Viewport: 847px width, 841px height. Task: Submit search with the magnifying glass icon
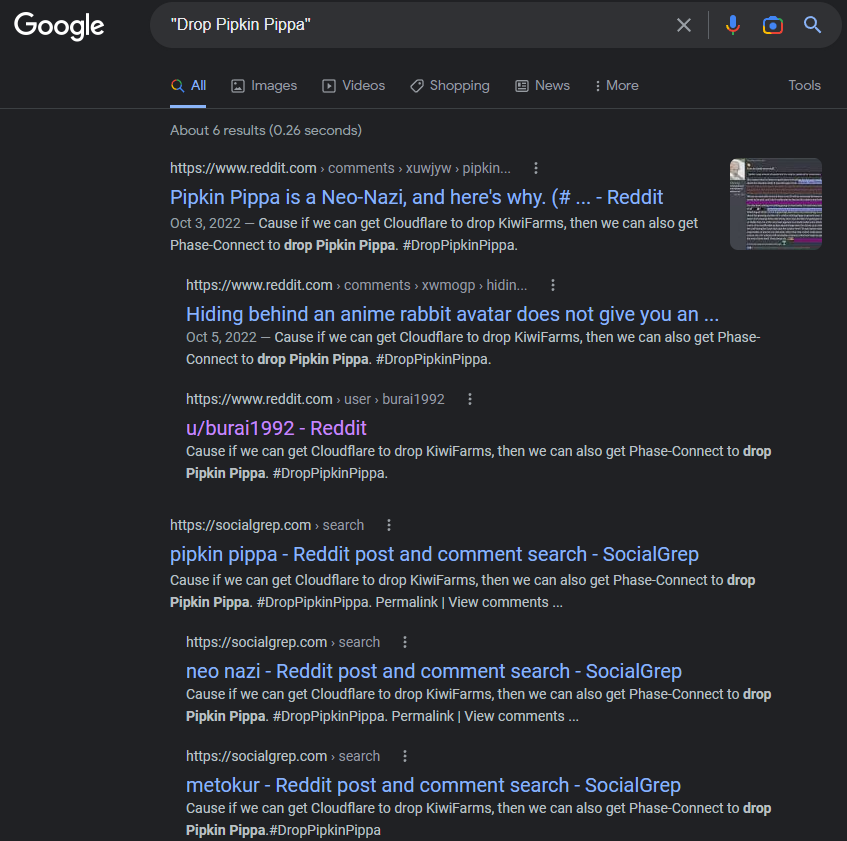812,25
